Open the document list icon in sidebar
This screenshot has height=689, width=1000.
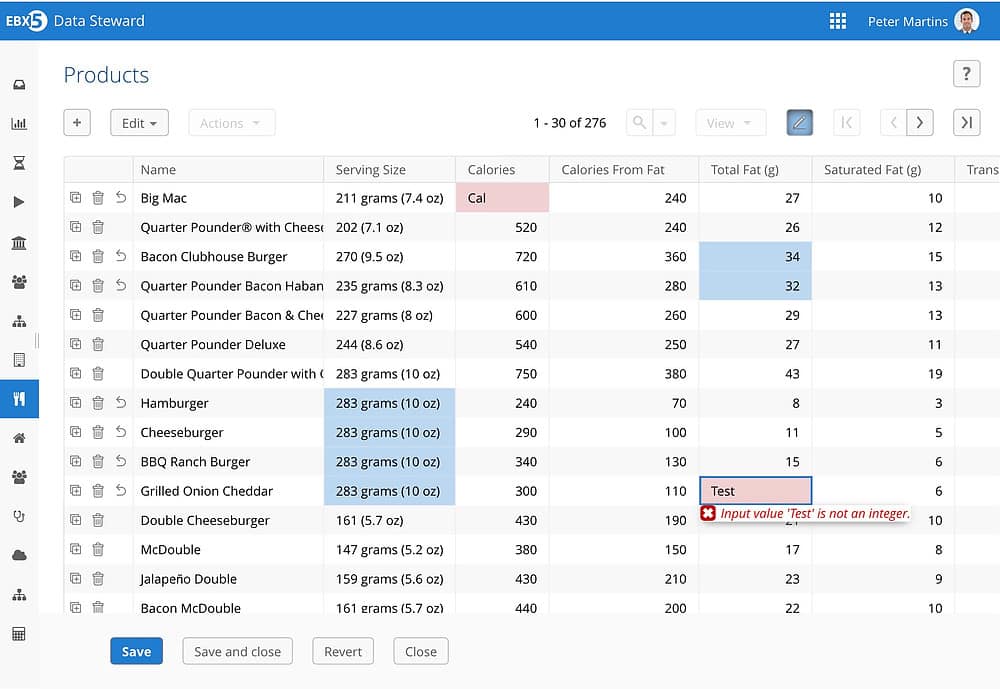point(19,360)
